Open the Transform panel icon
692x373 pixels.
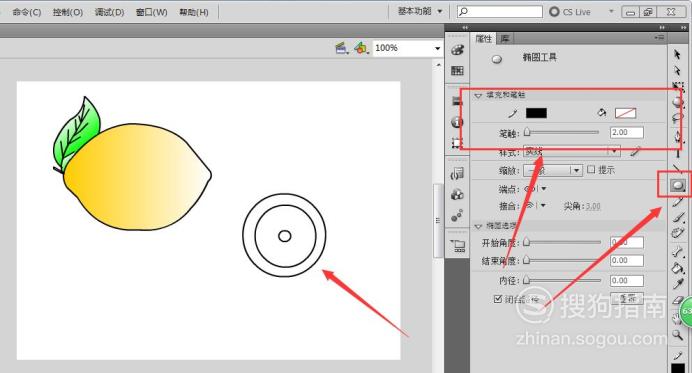pos(457,143)
